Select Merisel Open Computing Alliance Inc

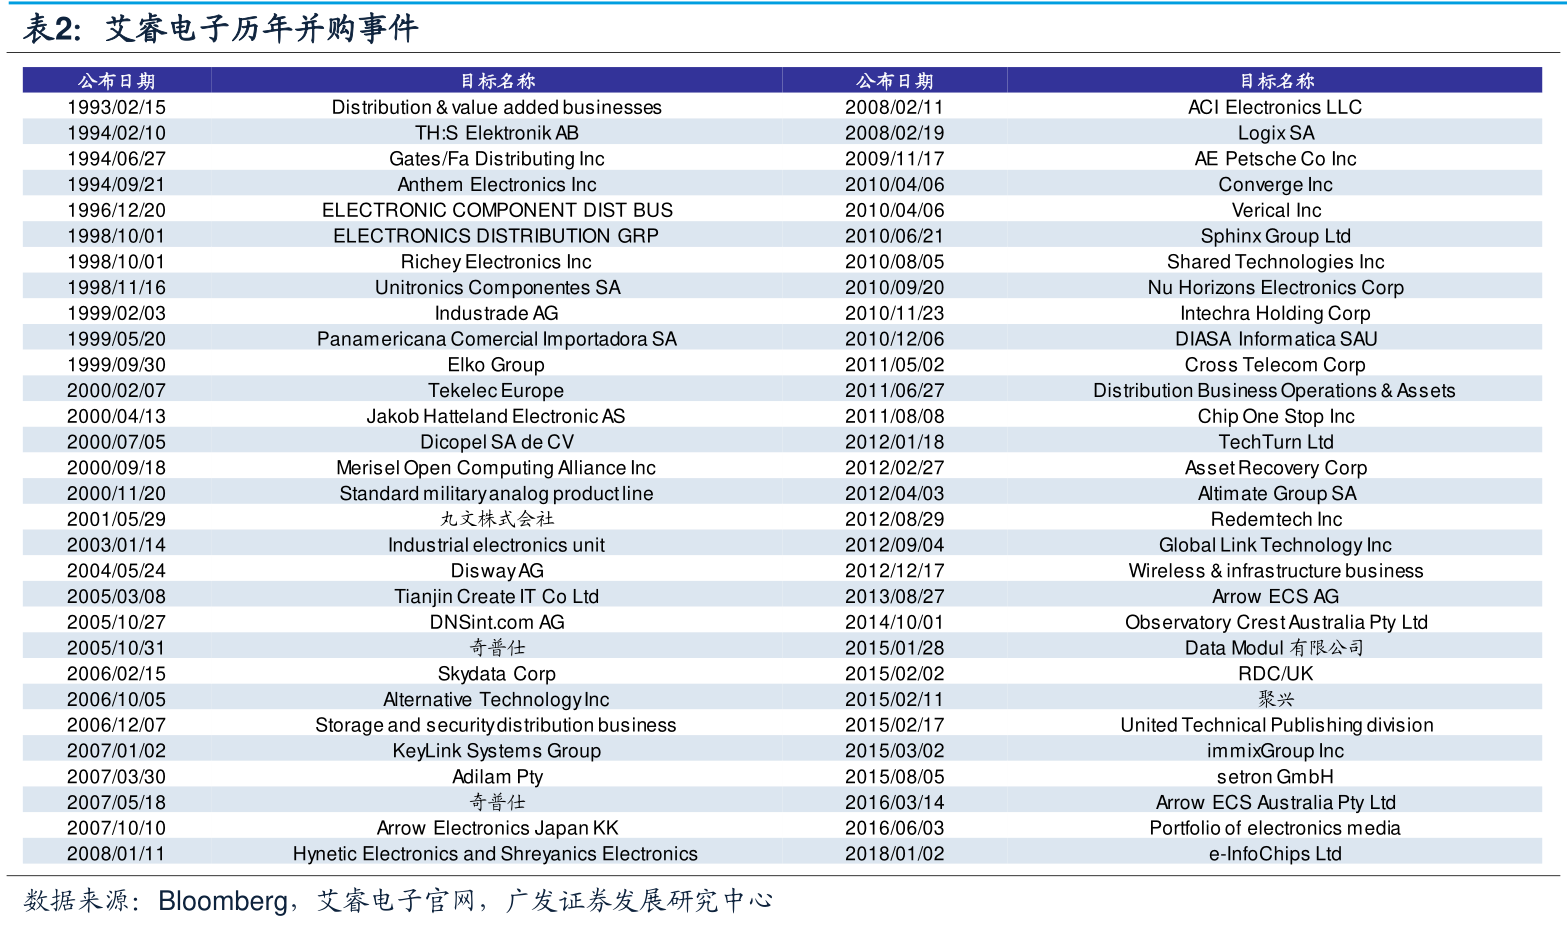[x=497, y=468]
